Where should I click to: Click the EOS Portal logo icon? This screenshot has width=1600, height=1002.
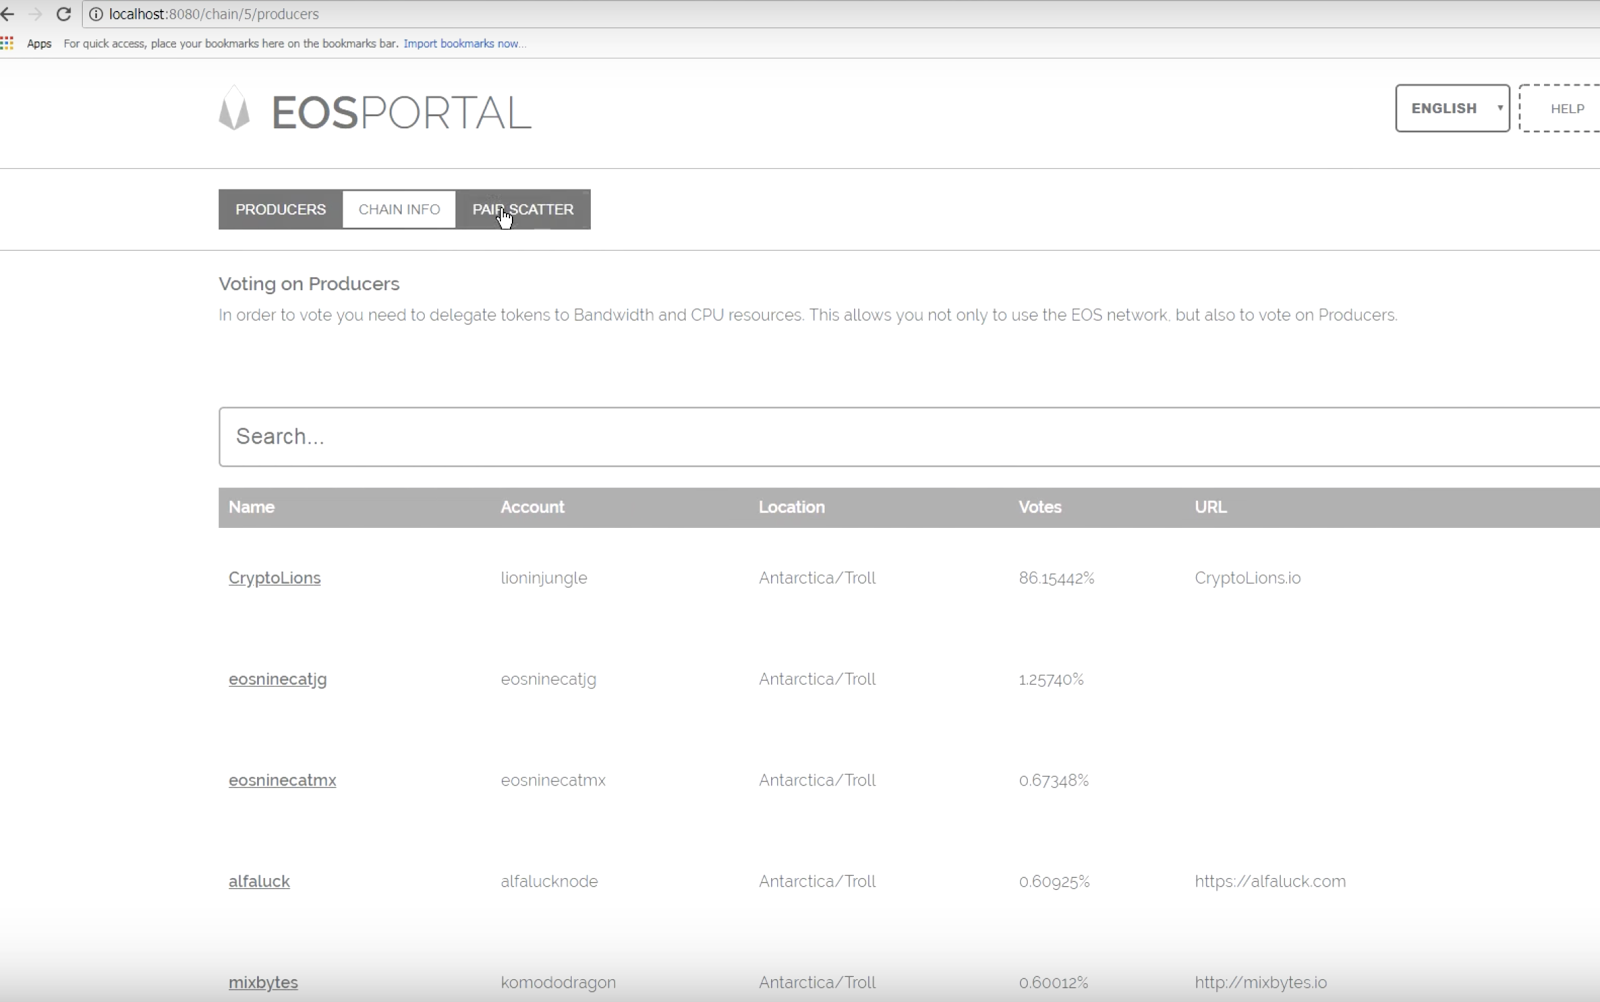pos(234,109)
